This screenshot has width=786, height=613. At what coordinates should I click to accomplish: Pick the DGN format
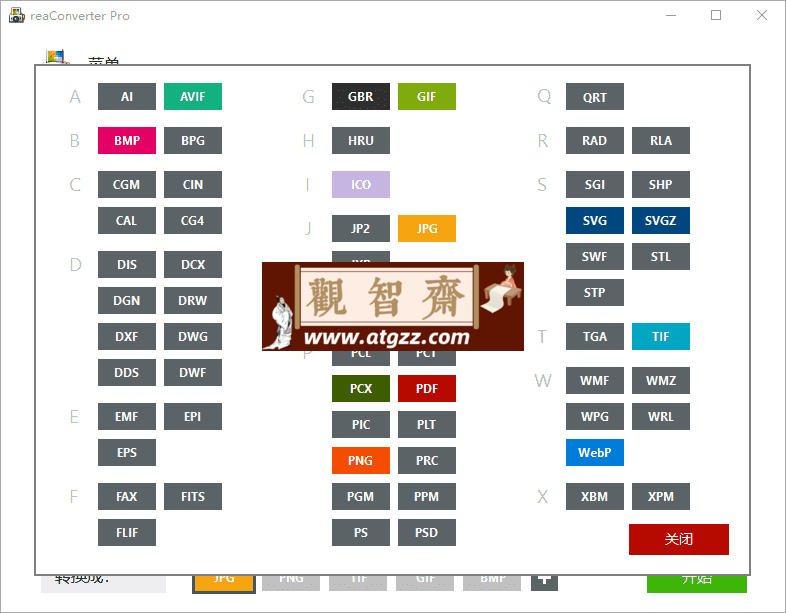point(127,300)
